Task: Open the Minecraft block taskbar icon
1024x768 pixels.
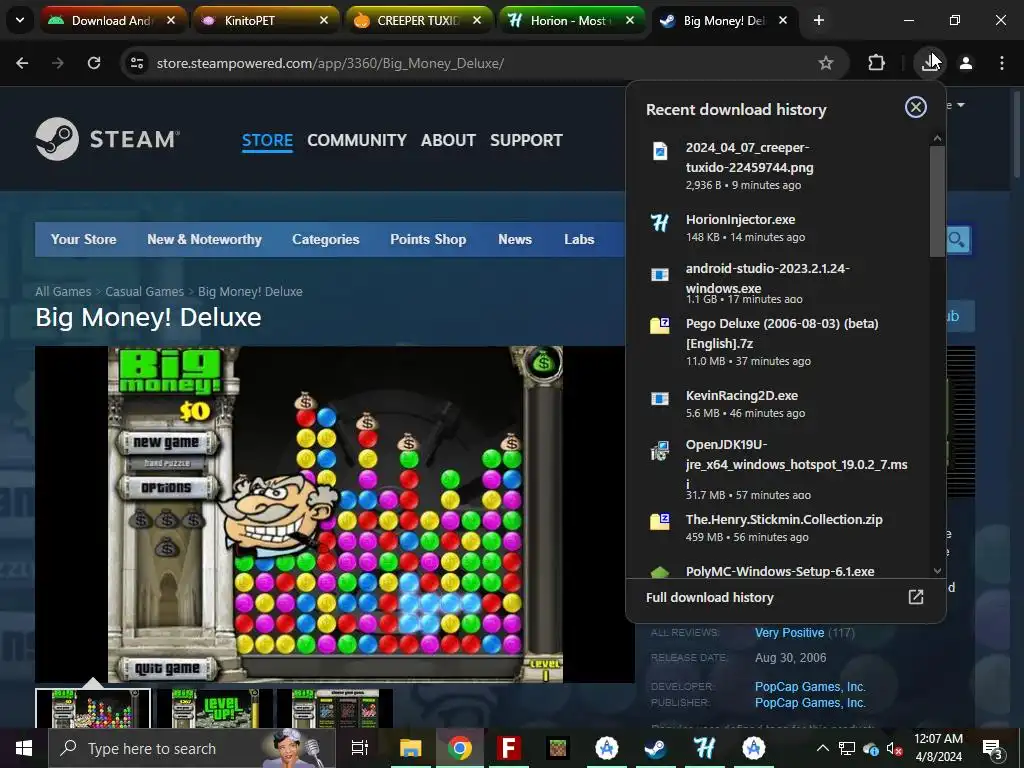Action: [558, 748]
